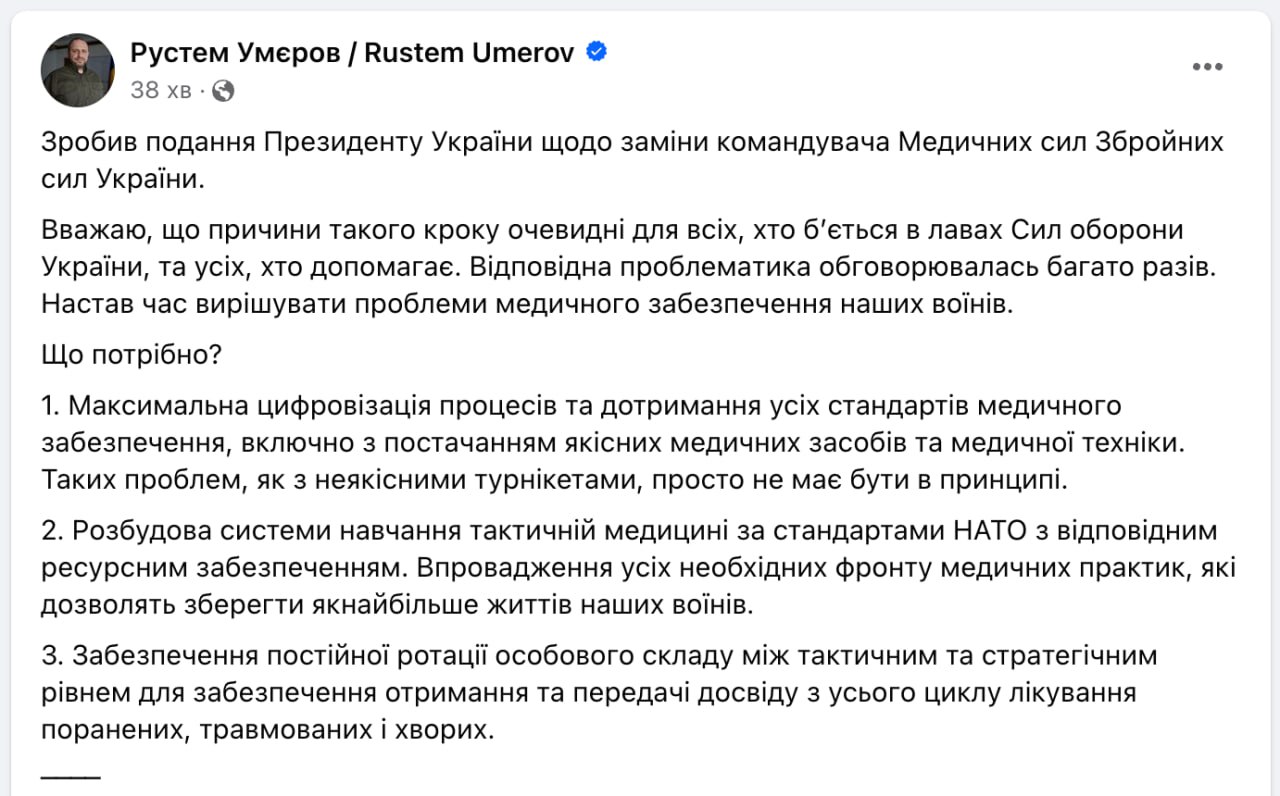Click the line starting 'дозволять зберегти якнайбільше життів'
This screenshot has height=796, width=1280.
pos(400,605)
